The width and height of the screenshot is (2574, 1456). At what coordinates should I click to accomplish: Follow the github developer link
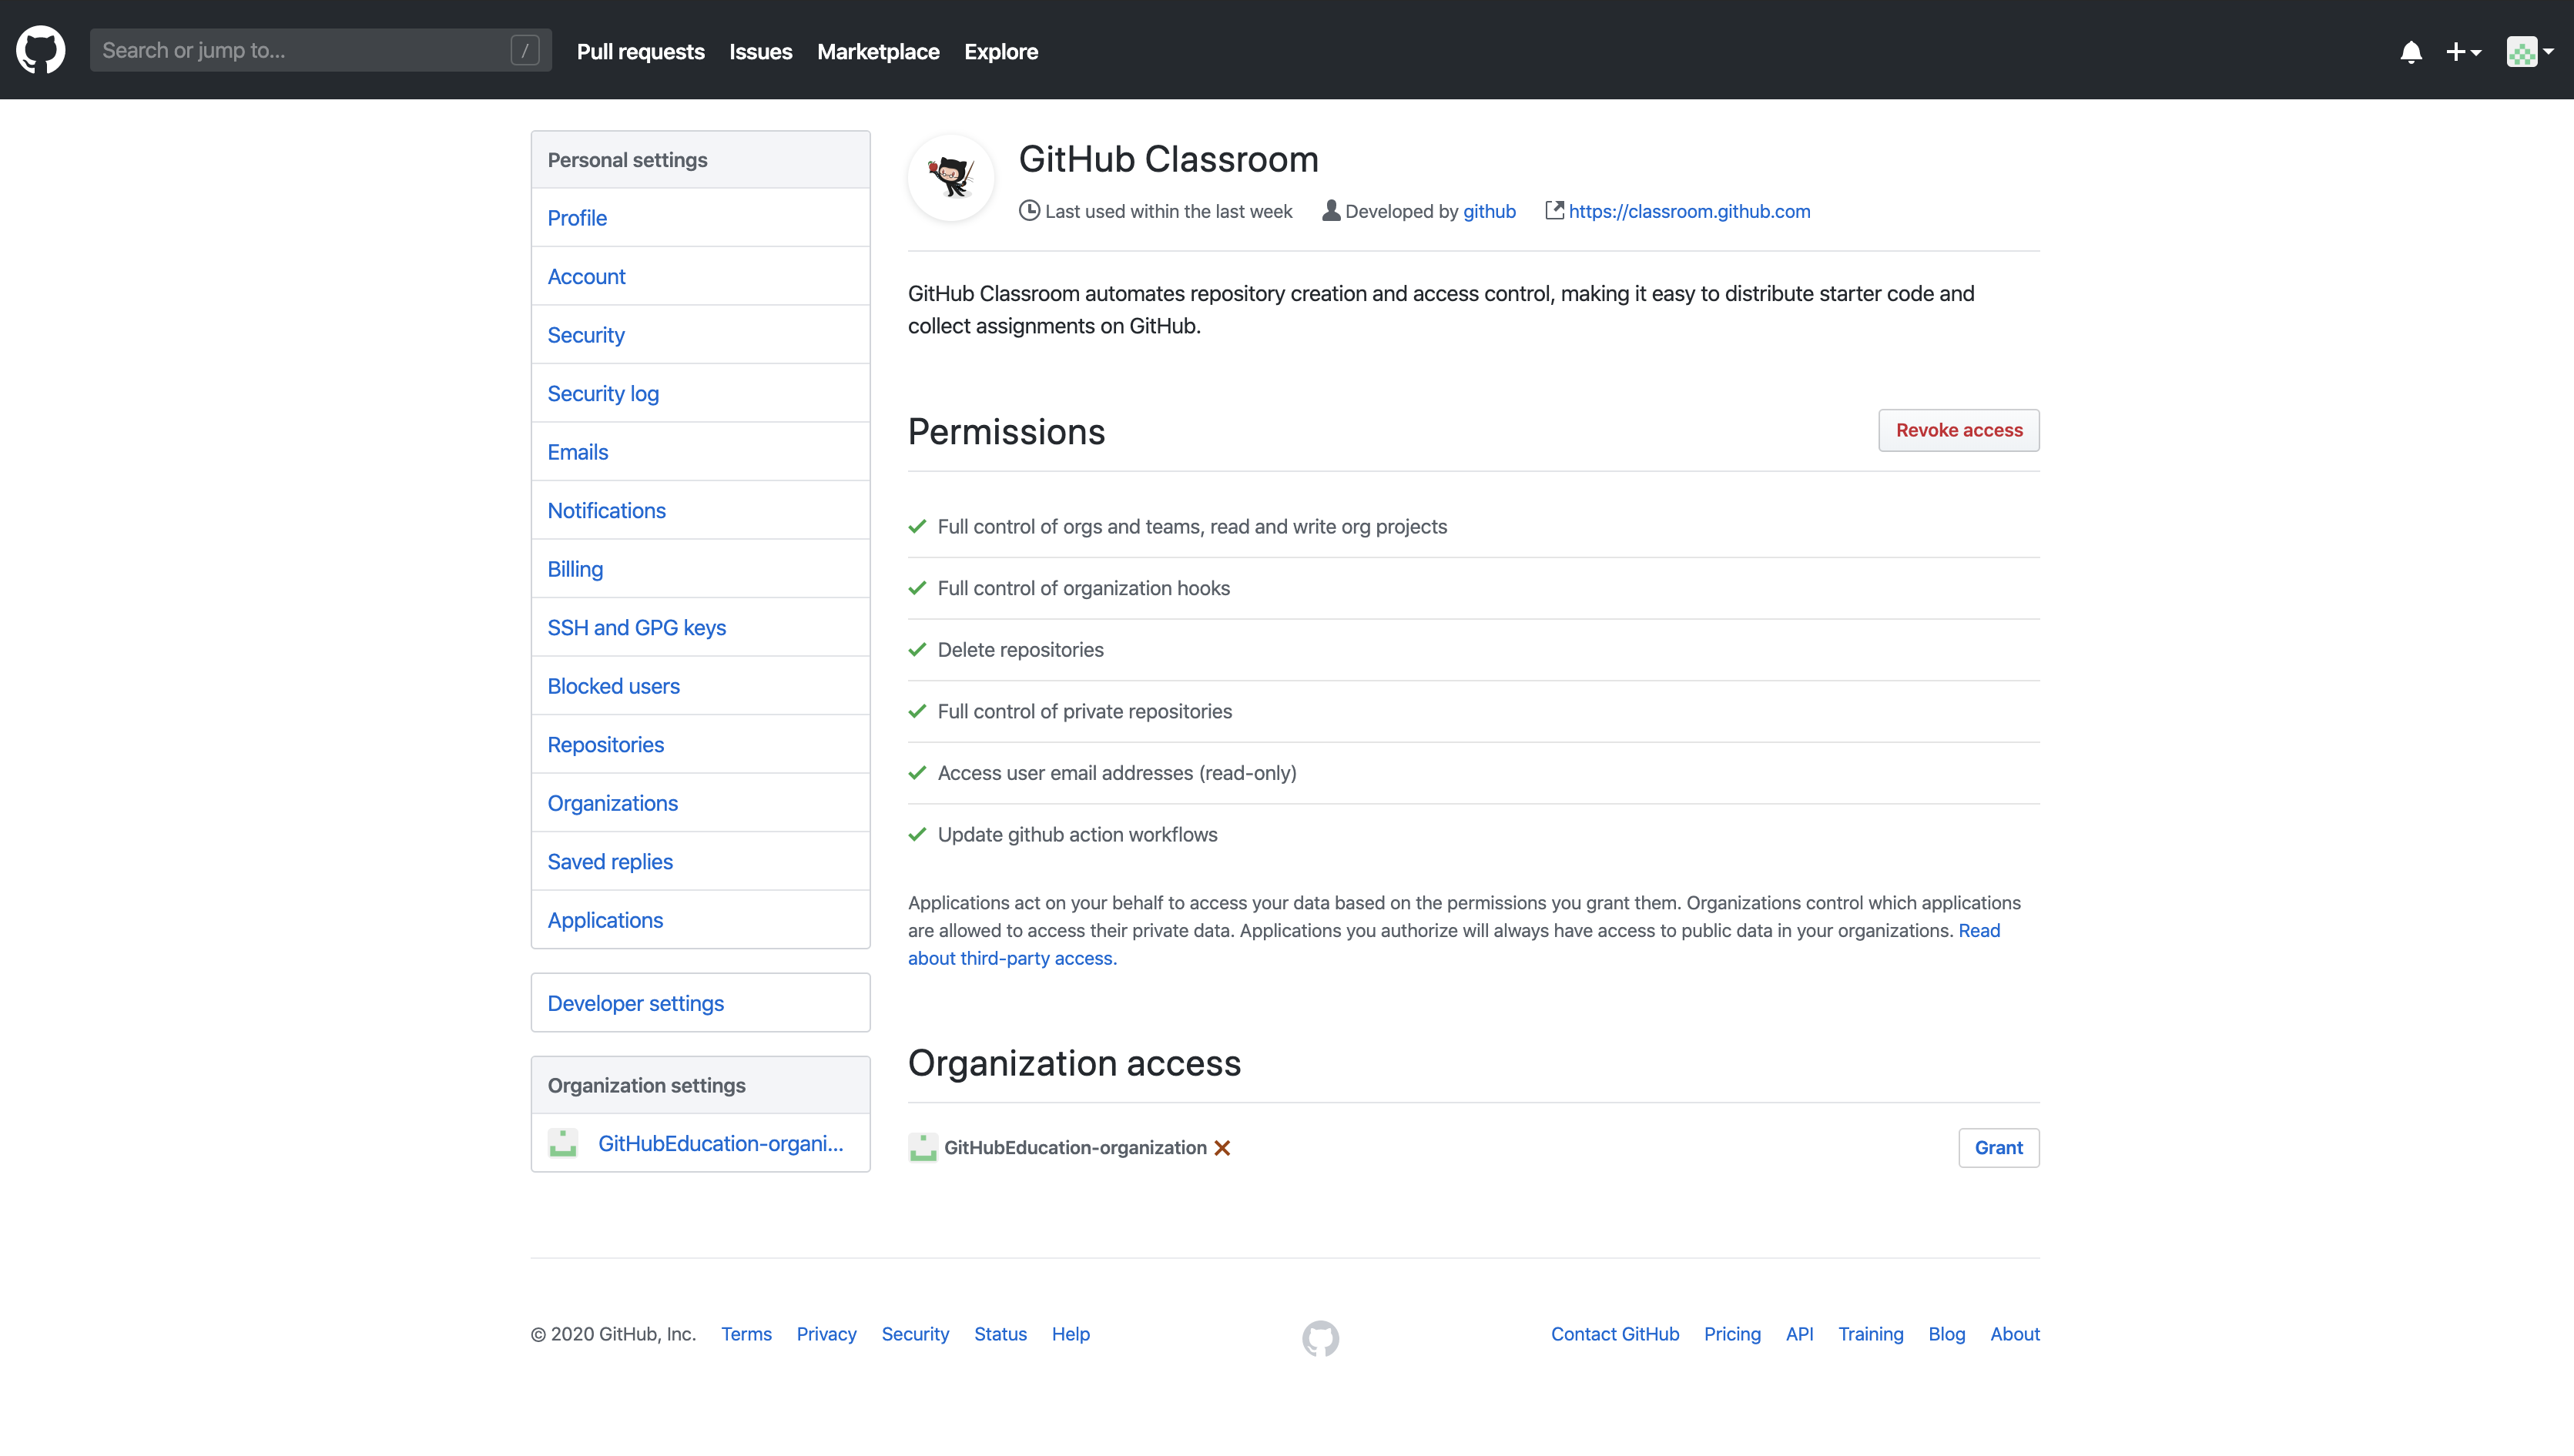click(1489, 211)
